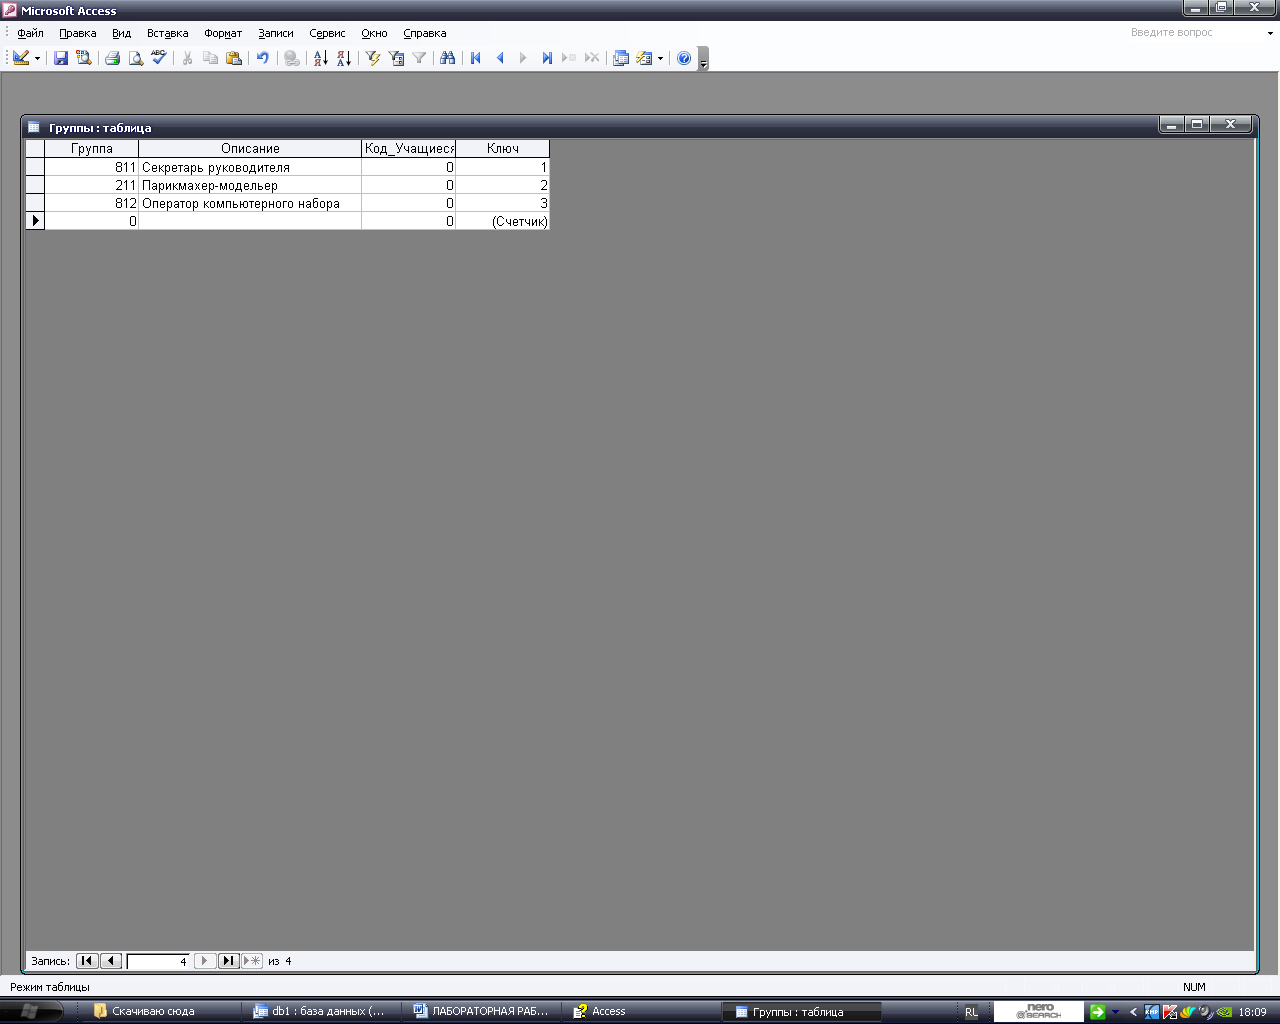The width and height of the screenshot is (1280, 1024).
Task: Click the New Record toolbar icon
Action: coord(569,58)
